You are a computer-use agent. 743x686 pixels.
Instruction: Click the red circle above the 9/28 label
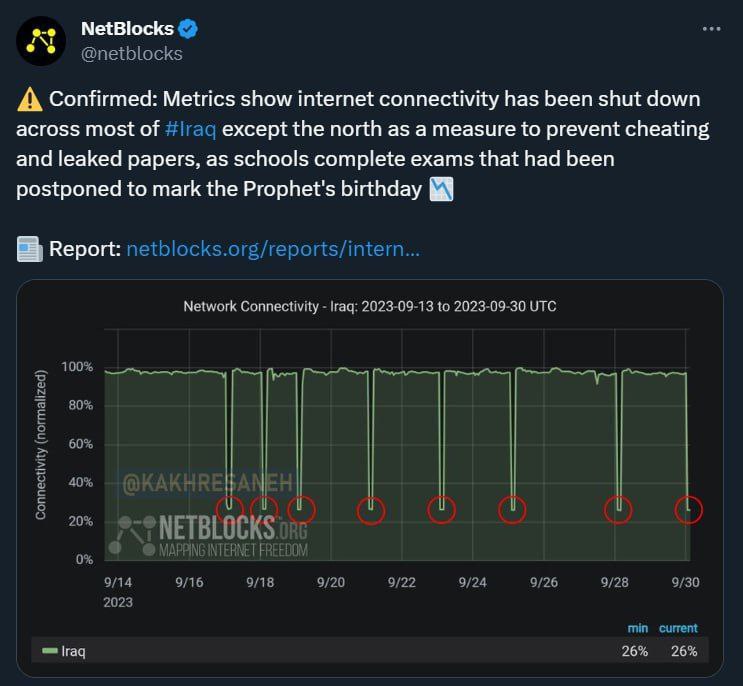tap(619, 509)
